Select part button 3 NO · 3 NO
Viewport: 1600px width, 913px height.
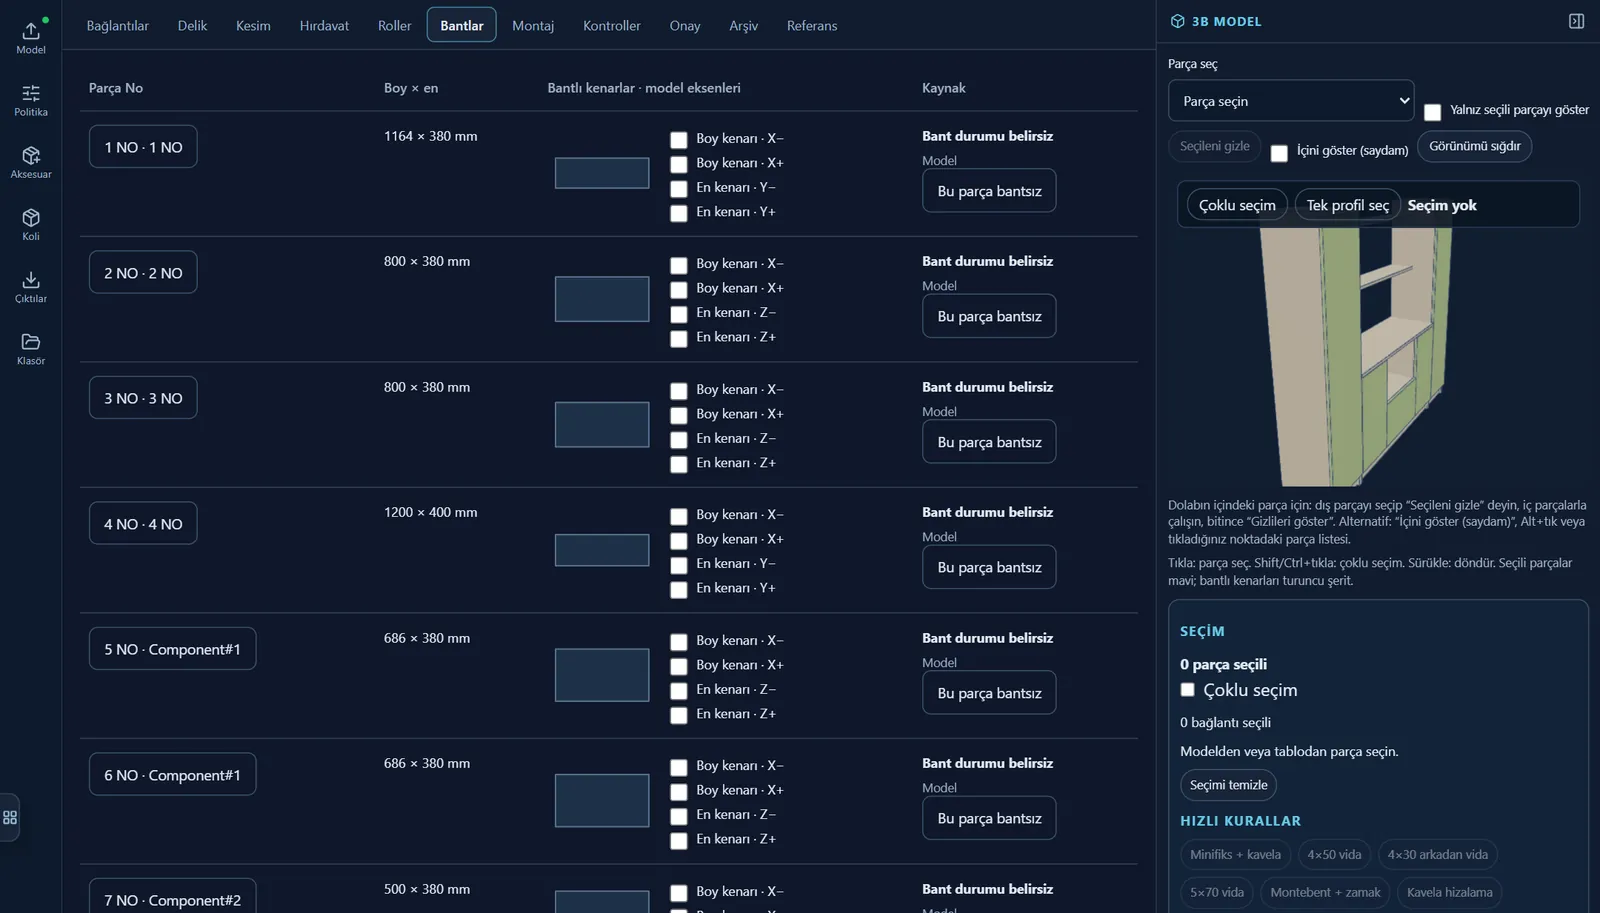click(143, 398)
